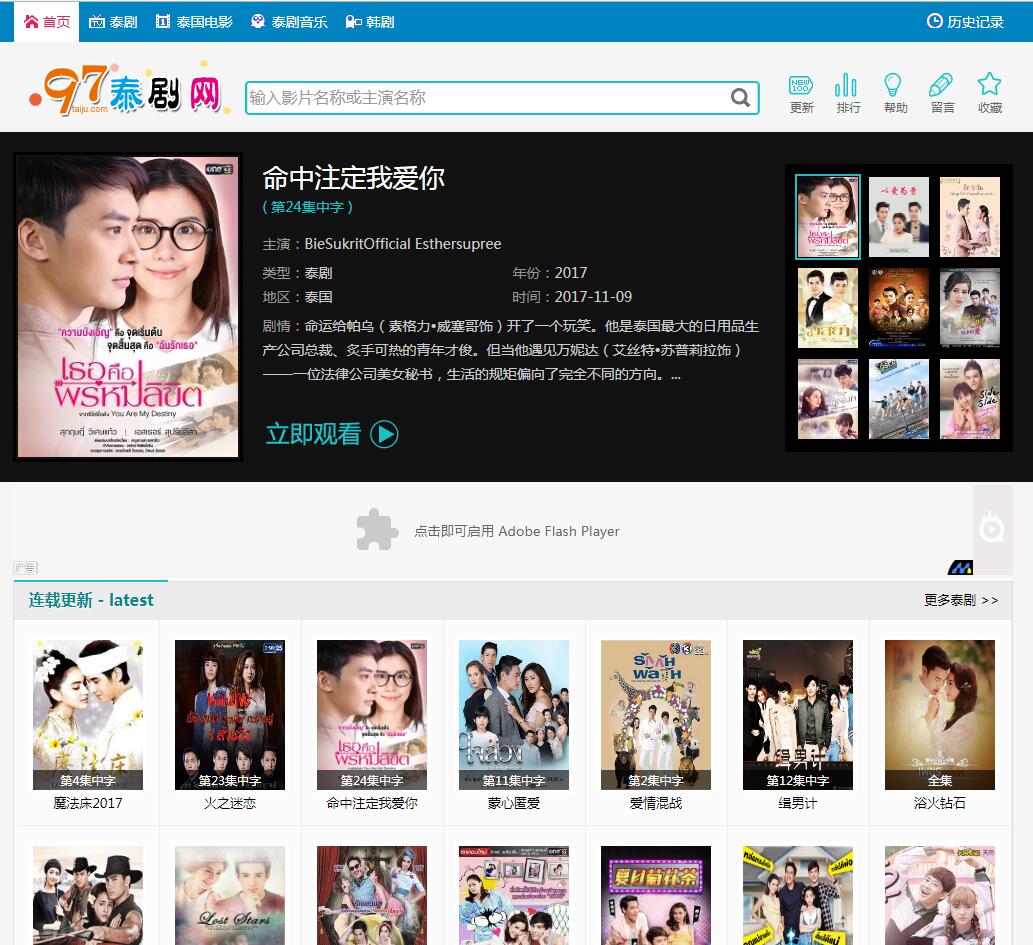Open the 火之迷恋 poster

[x=230, y=714]
